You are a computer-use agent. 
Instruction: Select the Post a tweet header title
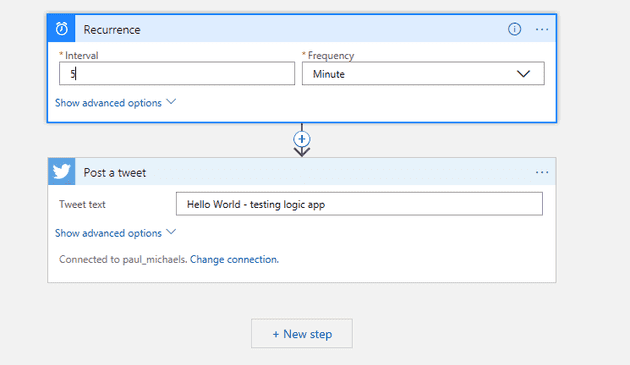[115, 173]
